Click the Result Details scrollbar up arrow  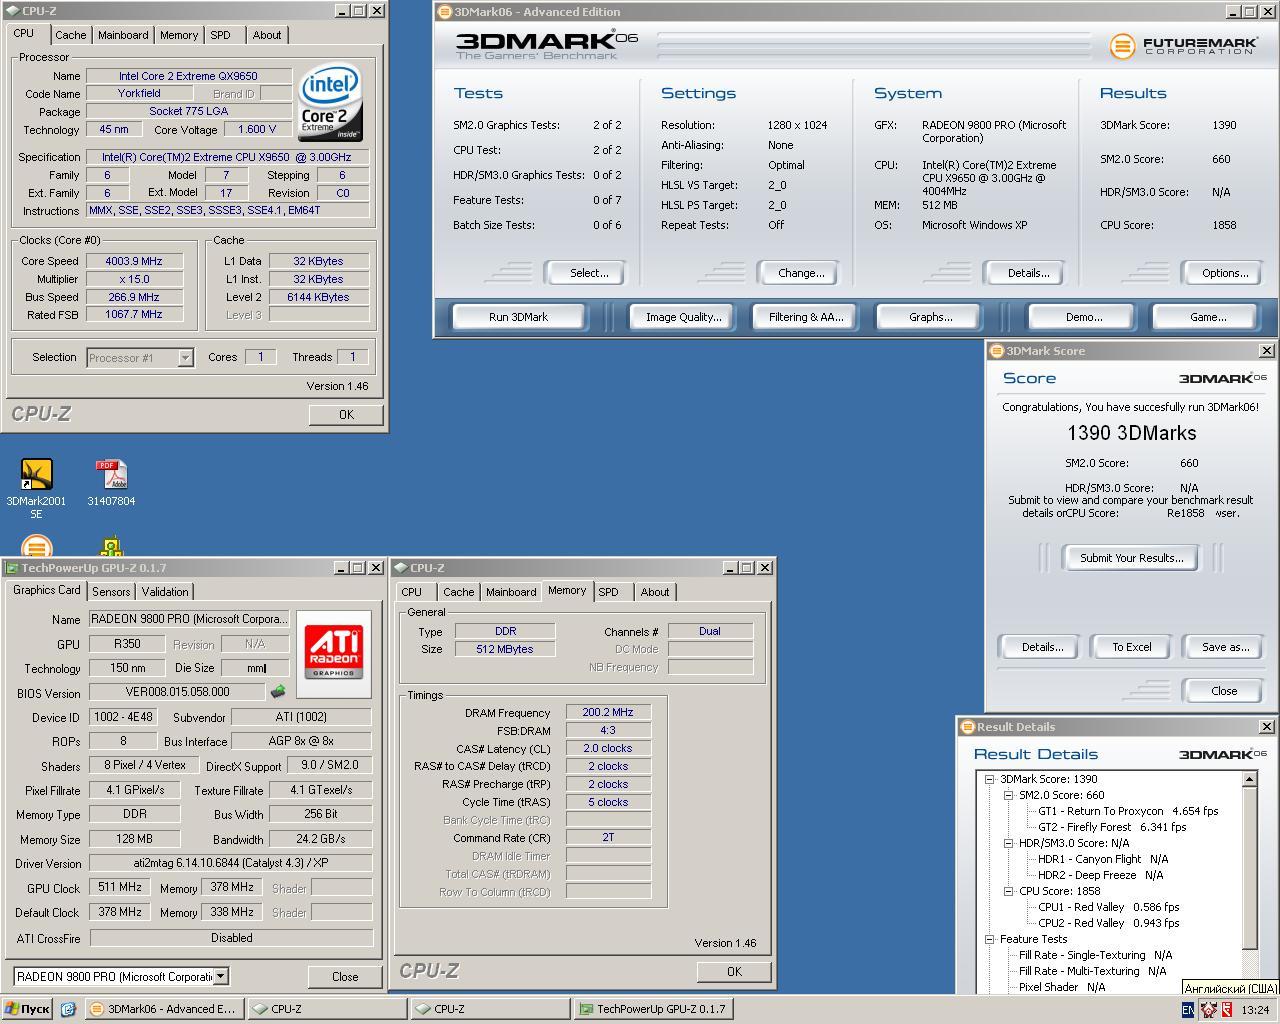click(x=1249, y=779)
